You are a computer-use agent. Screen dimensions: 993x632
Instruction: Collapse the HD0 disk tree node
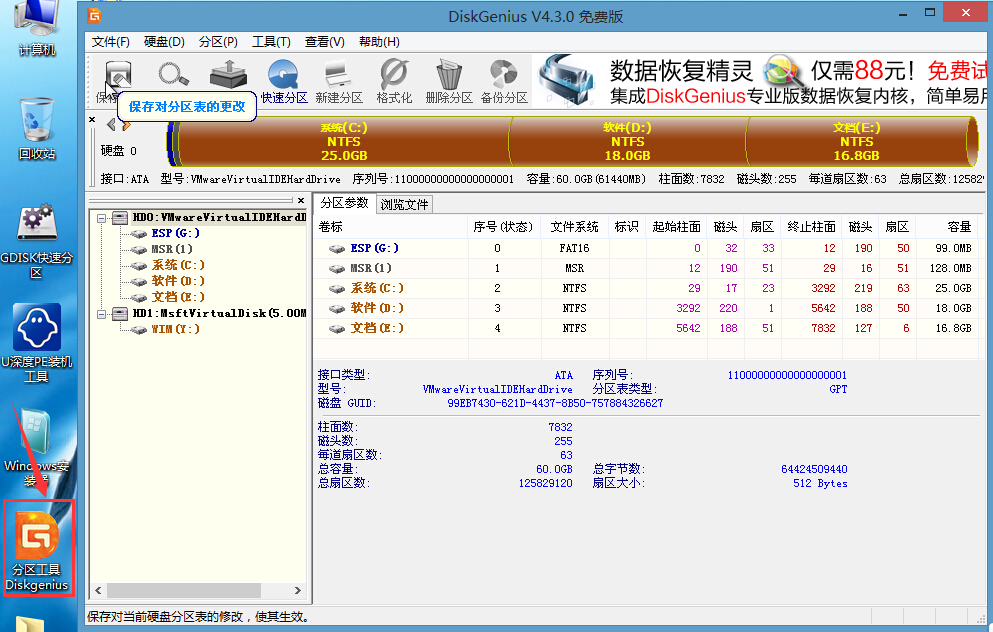click(101, 218)
